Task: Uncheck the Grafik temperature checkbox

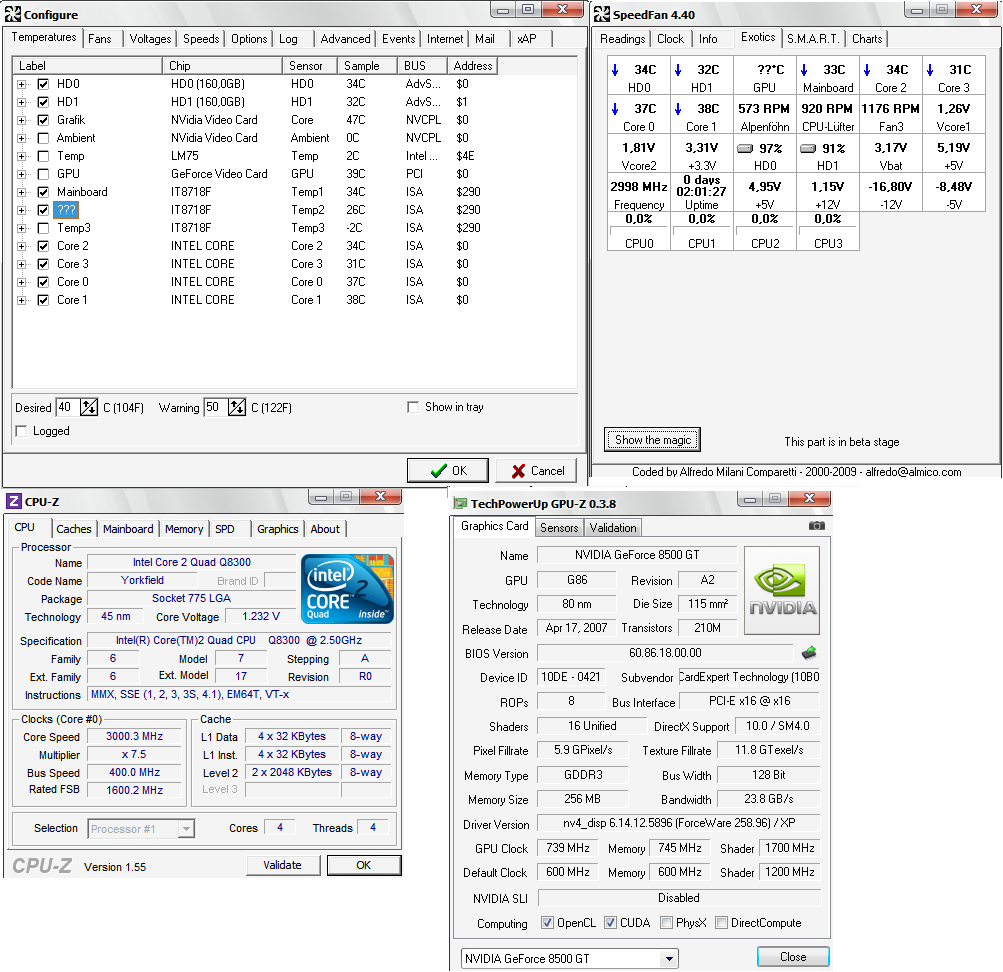Action: tap(43, 120)
